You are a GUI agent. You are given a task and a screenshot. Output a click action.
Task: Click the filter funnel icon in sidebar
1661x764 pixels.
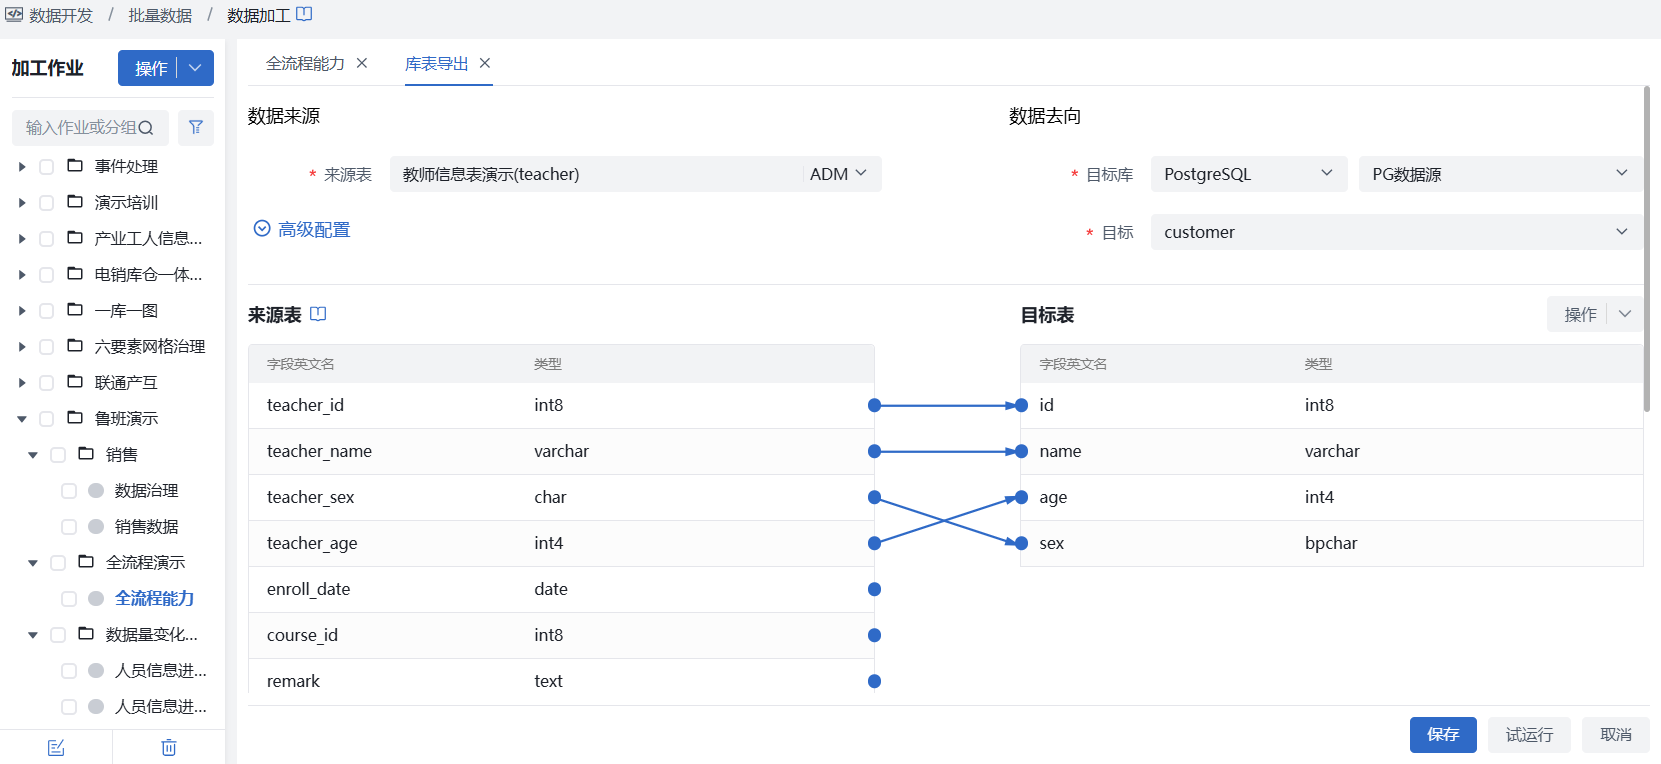196,127
